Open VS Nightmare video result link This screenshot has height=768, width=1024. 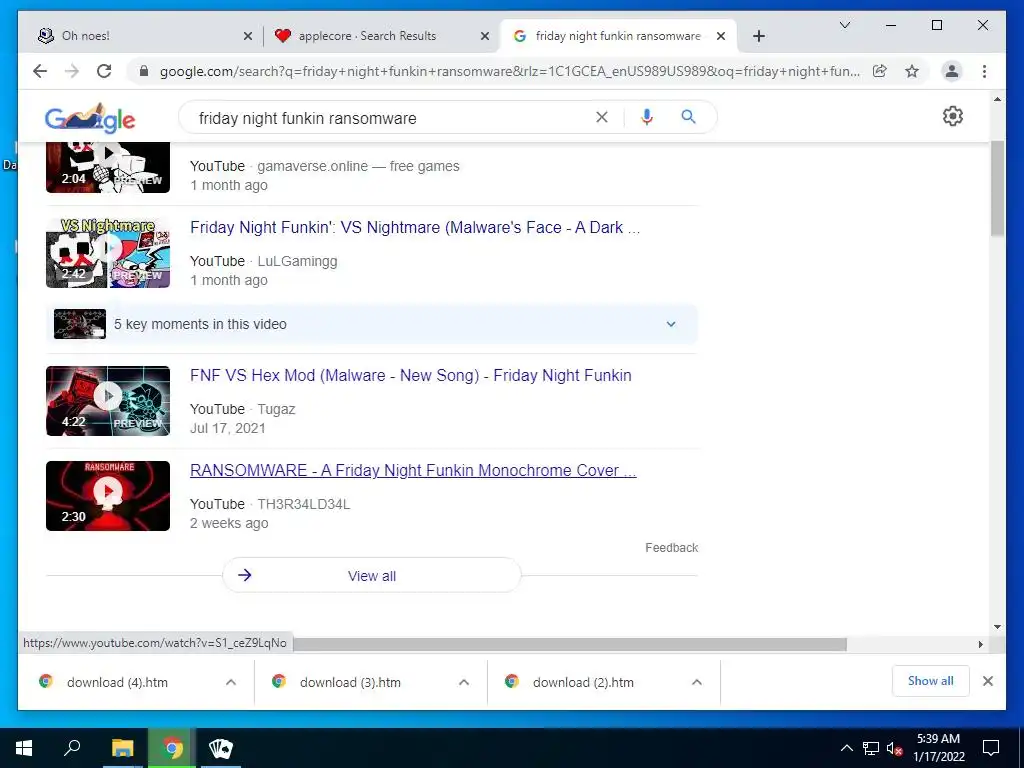415,227
